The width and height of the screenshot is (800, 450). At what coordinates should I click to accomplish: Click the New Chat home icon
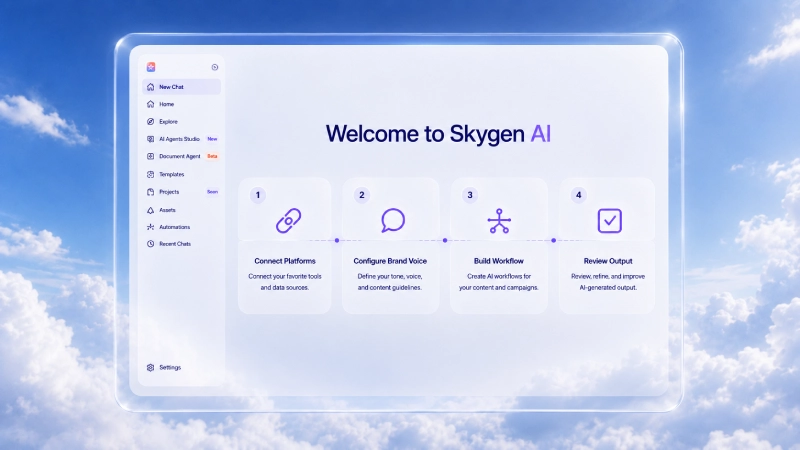pyautogui.click(x=151, y=87)
